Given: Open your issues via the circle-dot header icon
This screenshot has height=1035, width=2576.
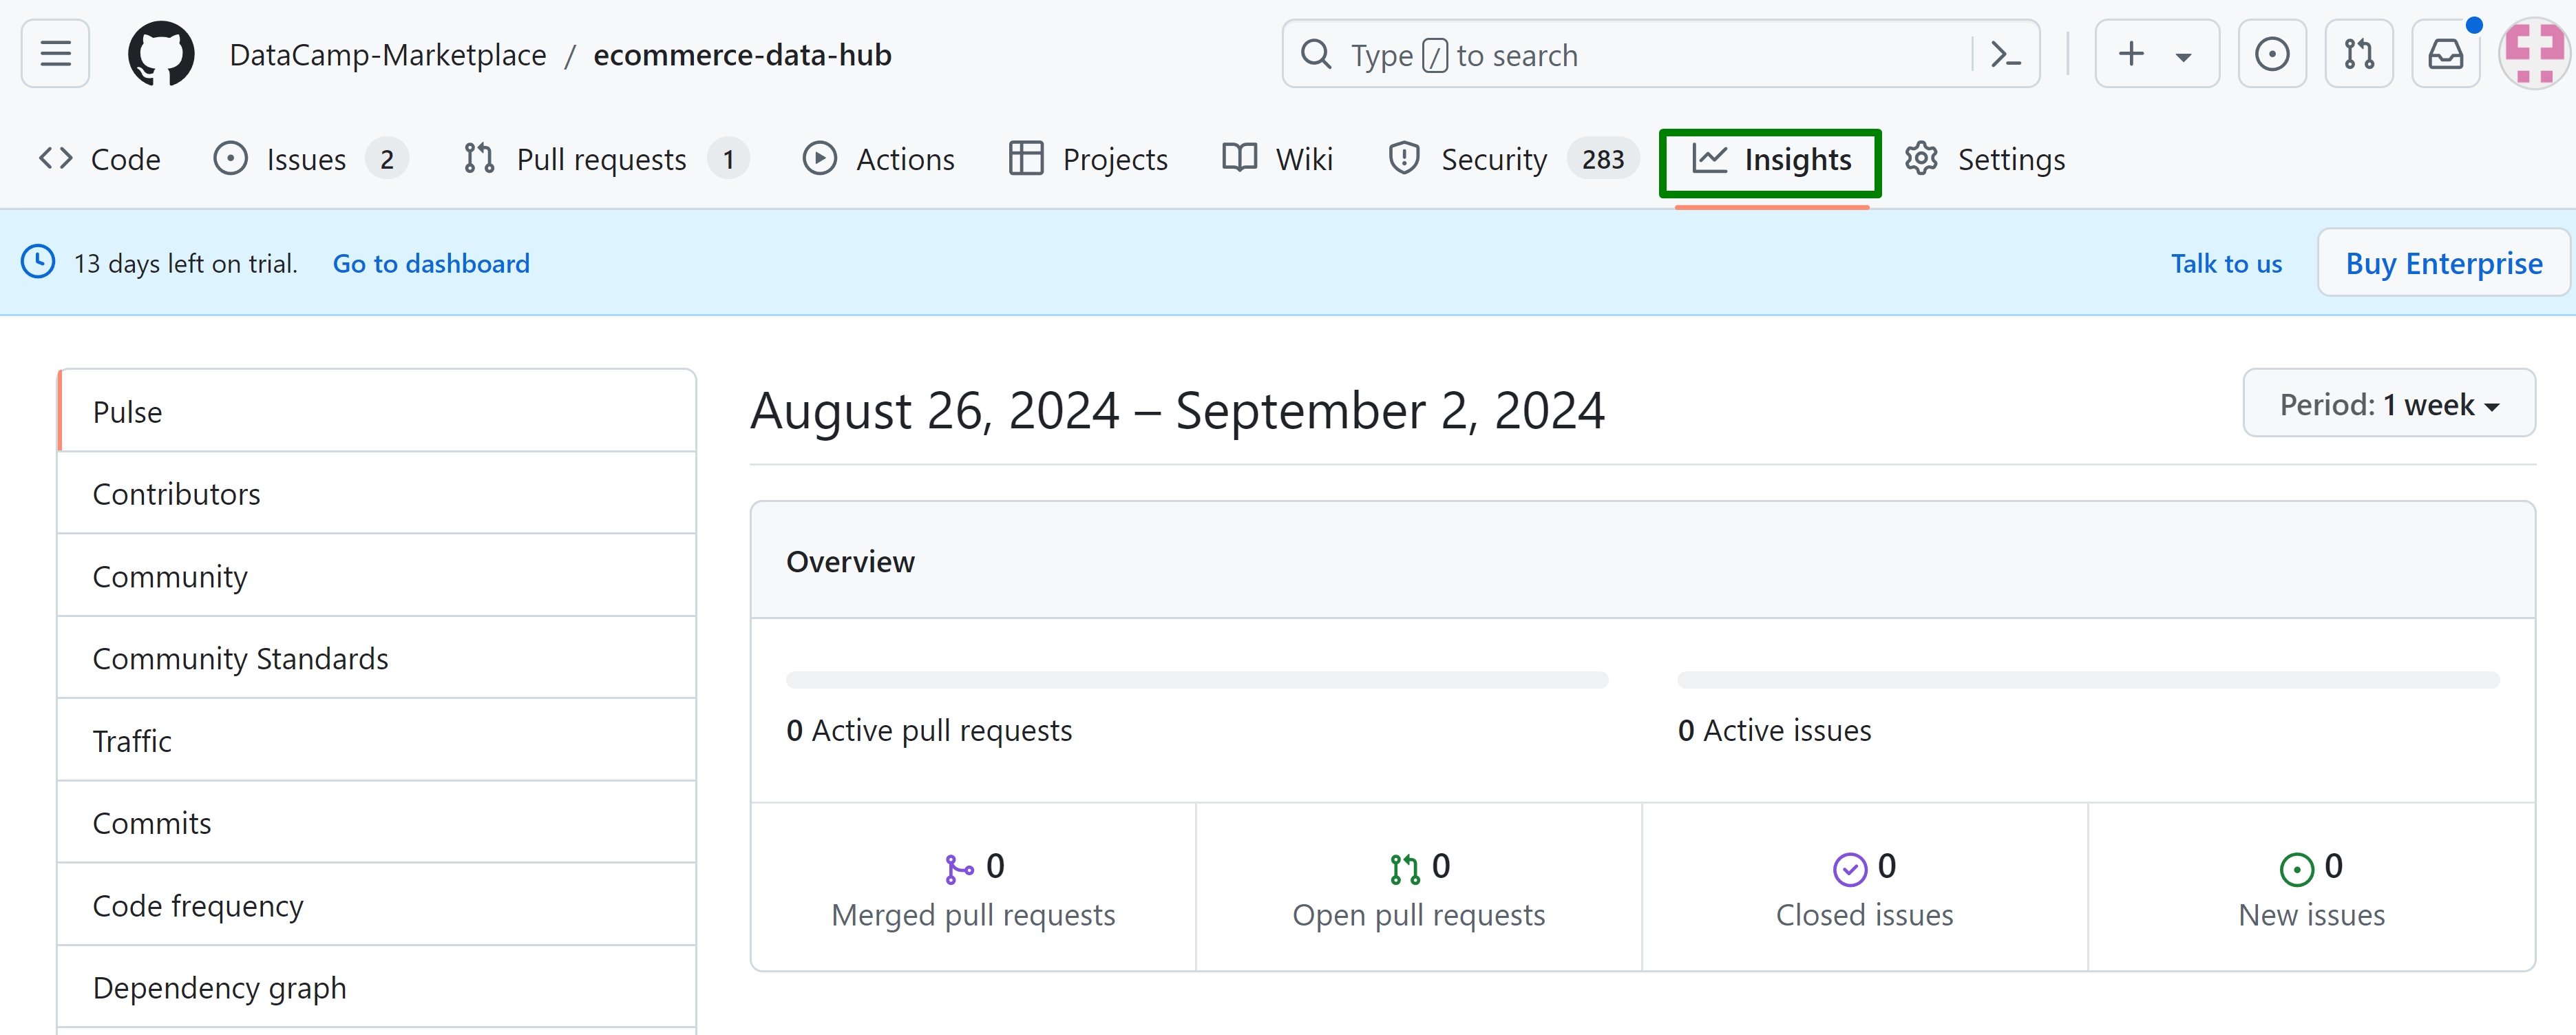Looking at the screenshot, I should (x=2272, y=54).
